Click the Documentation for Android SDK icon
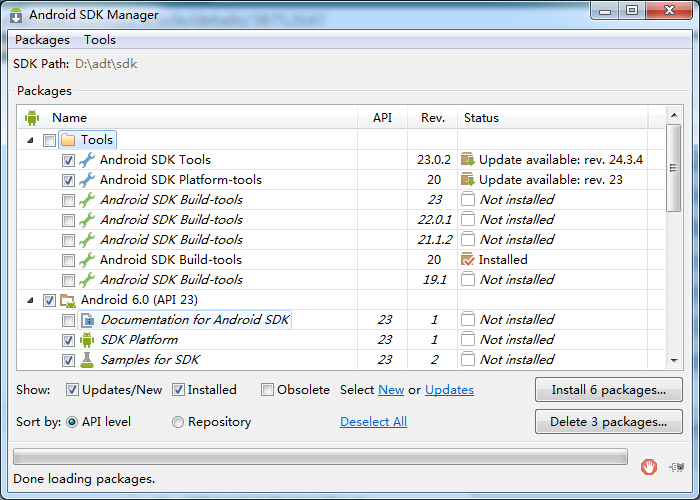The width and height of the screenshot is (700, 500). tap(88, 320)
